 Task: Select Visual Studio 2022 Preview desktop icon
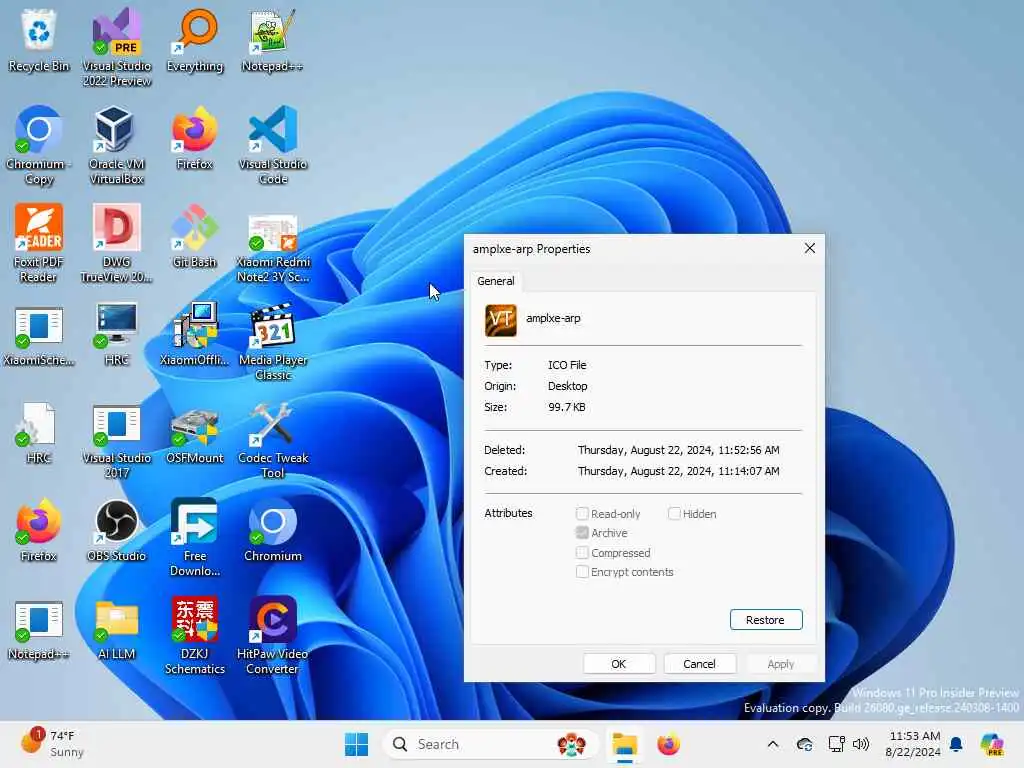pos(117,47)
